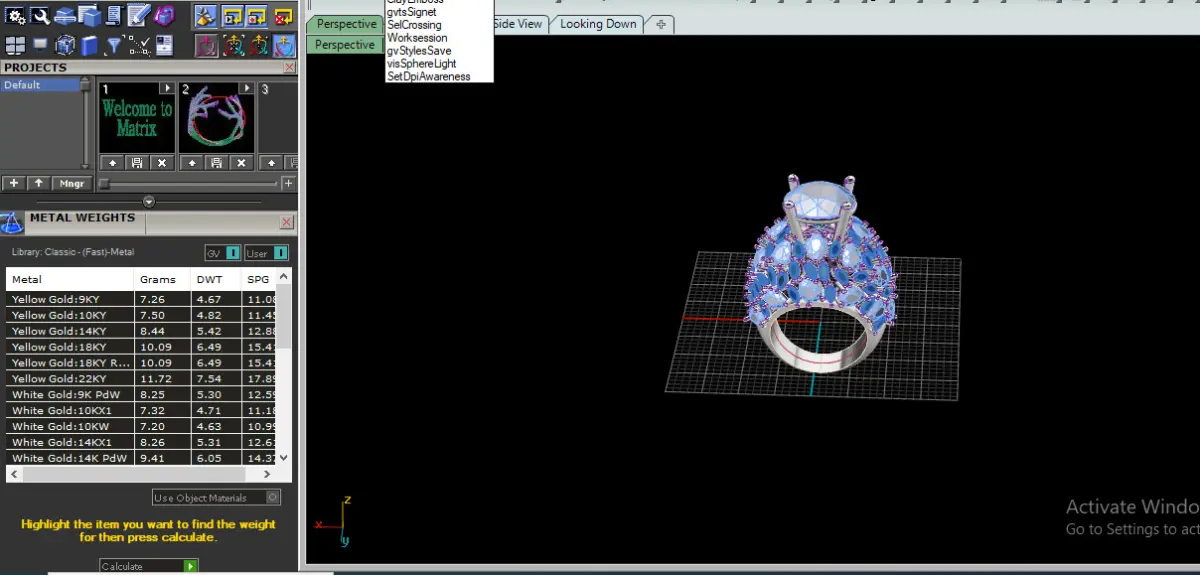1200x575 pixels.
Task: Add a new viewport tab with plus
Action: point(661,24)
